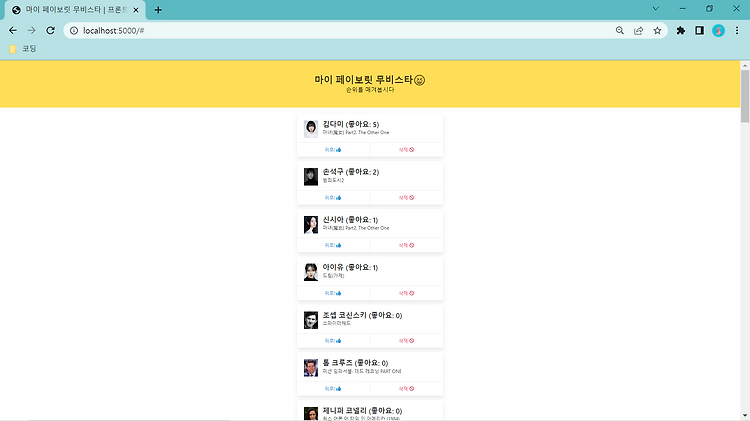Open the 코딩 bookmarks folder
This screenshot has height=421, width=750.
pos(23,48)
